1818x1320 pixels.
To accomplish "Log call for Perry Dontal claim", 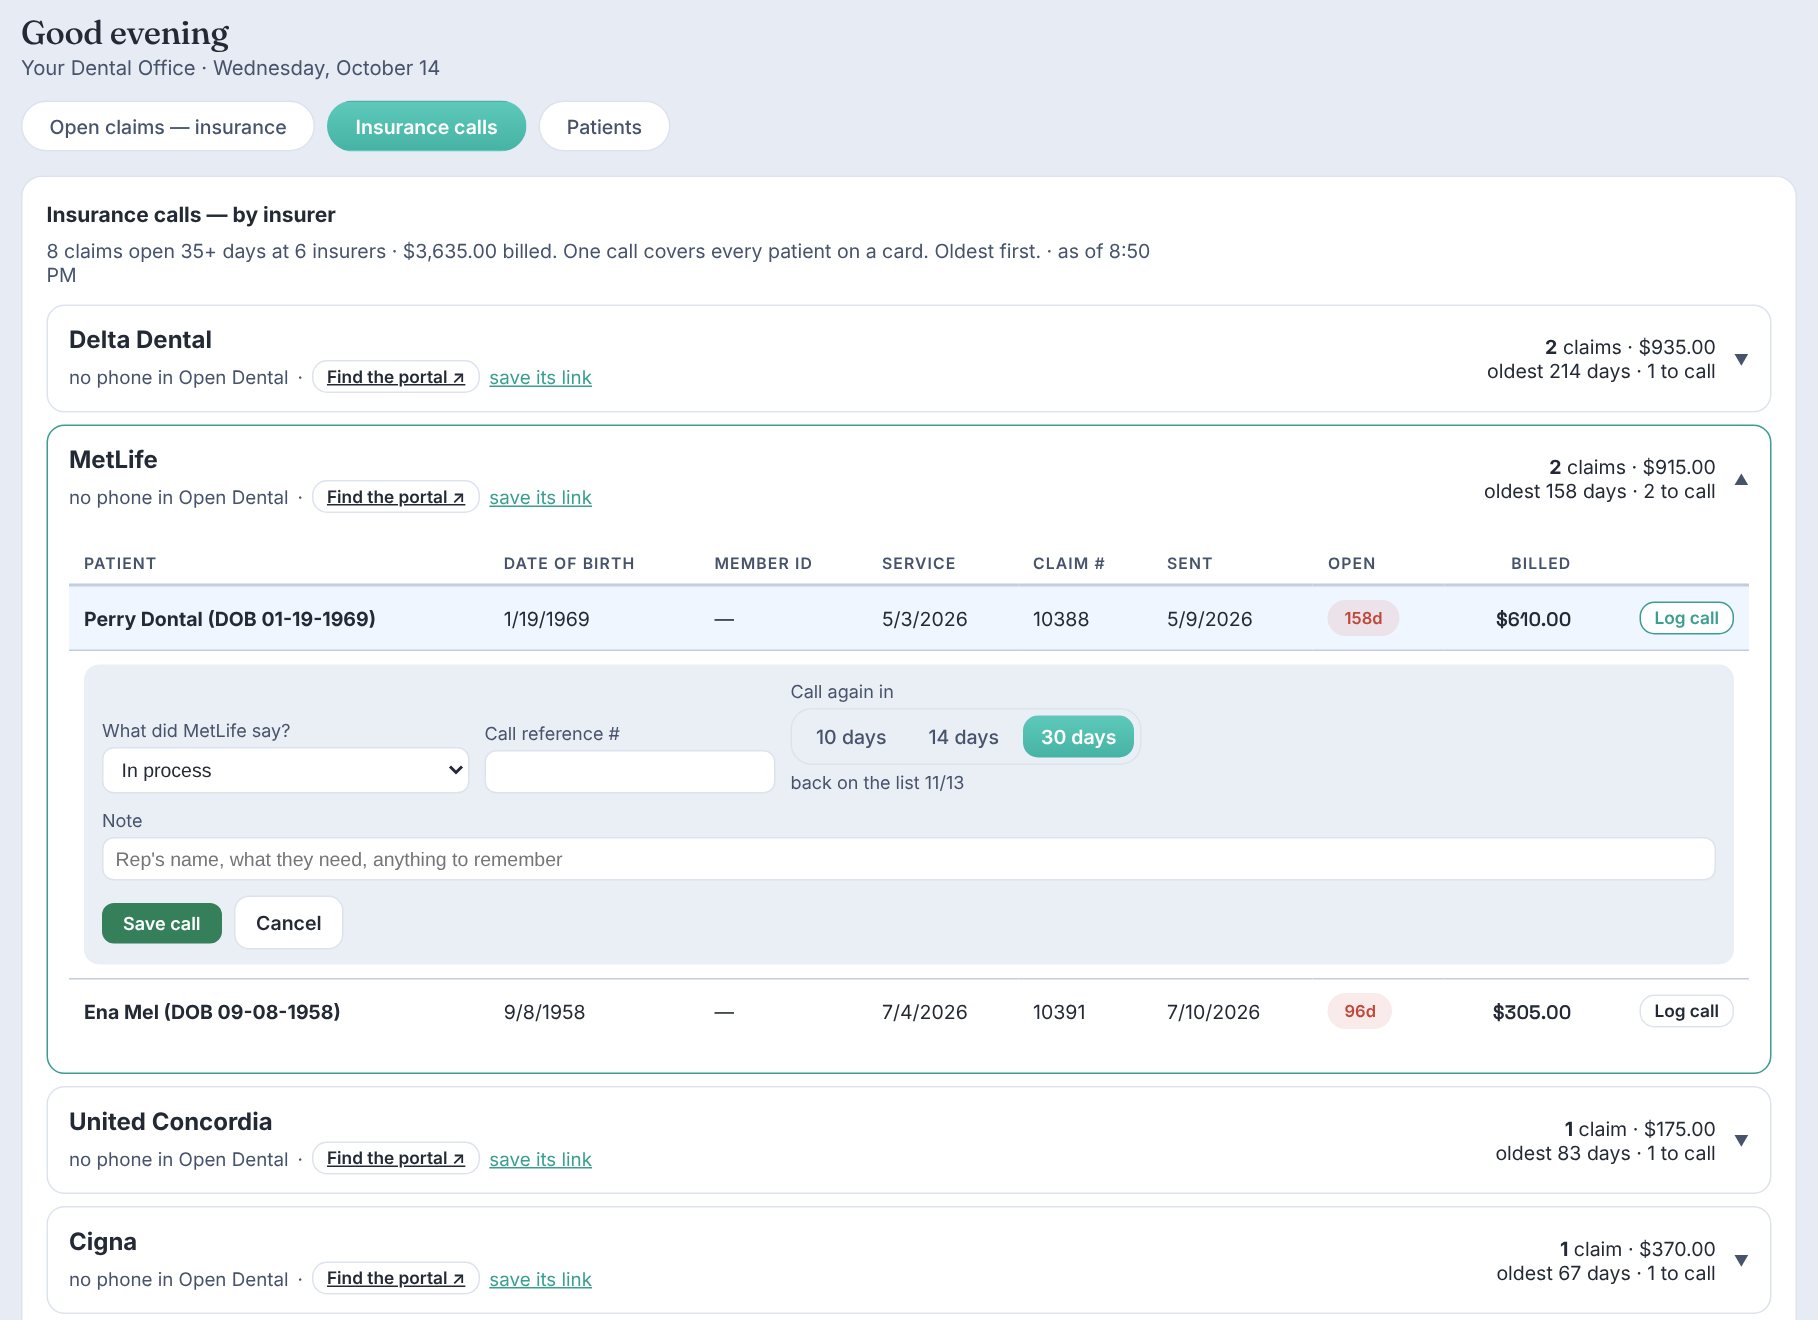I will pyautogui.click(x=1686, y=618).
